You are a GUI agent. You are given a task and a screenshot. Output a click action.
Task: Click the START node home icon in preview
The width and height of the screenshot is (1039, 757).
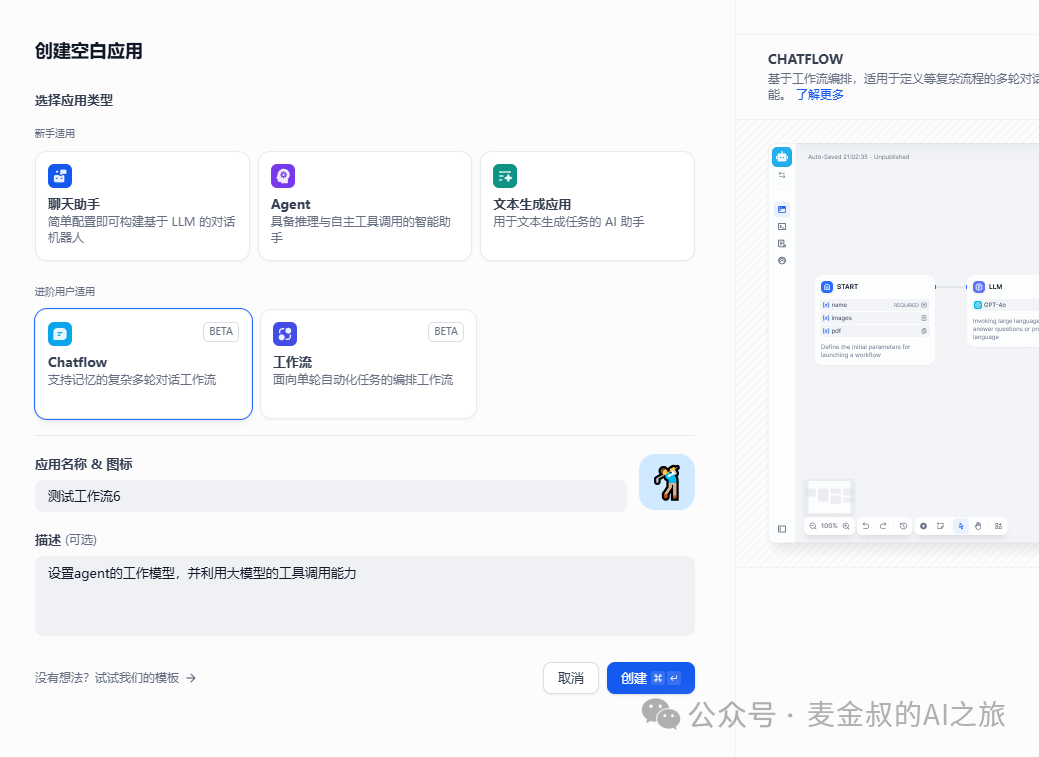[827, 287]
